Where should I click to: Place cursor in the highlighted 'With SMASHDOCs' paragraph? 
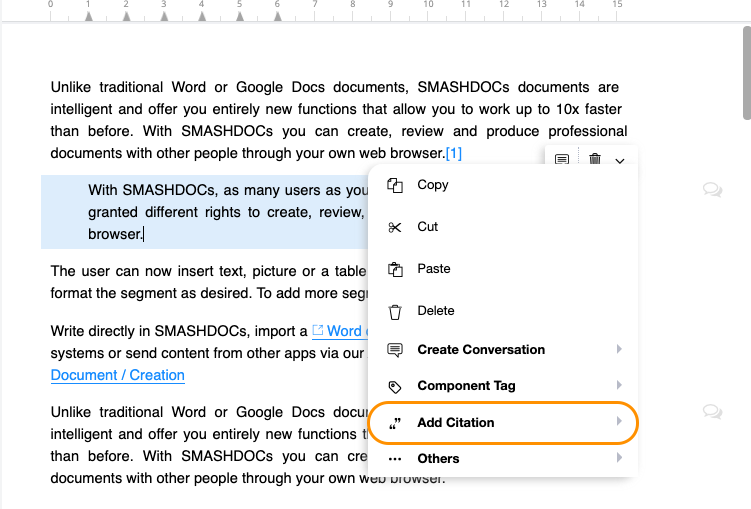205,212
